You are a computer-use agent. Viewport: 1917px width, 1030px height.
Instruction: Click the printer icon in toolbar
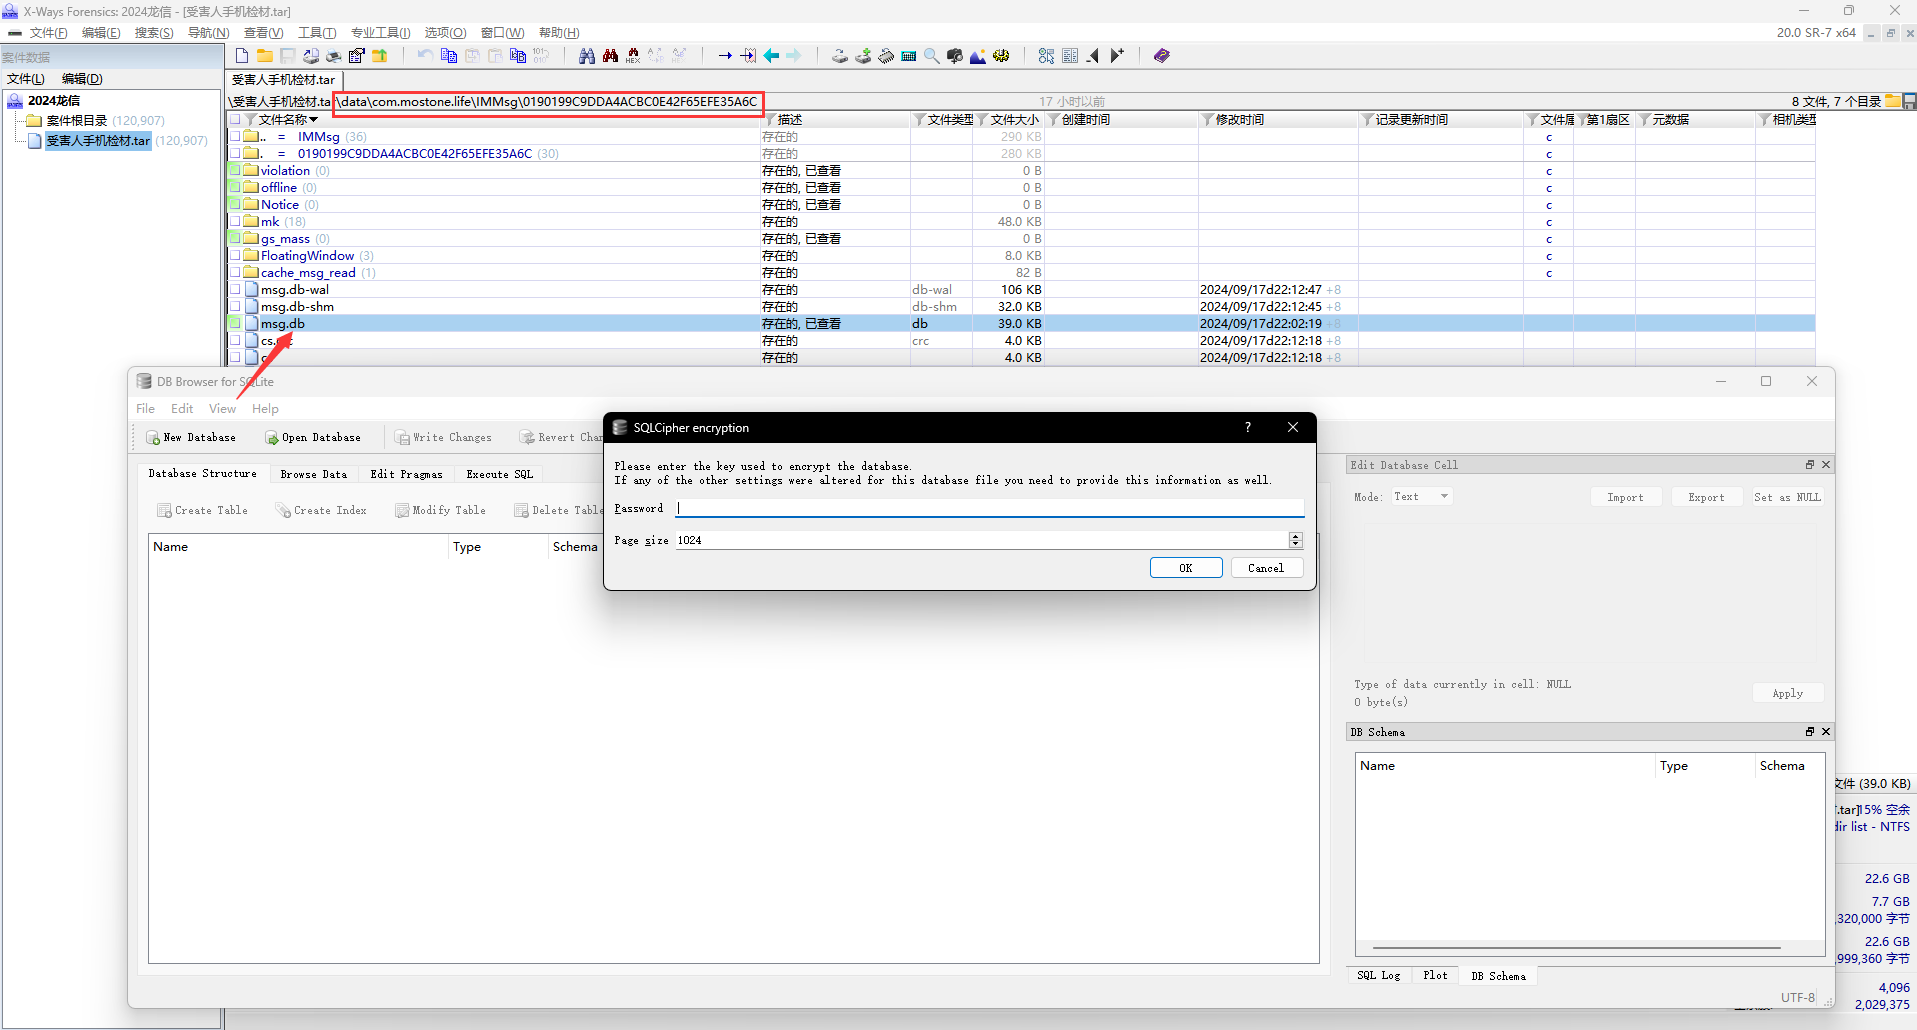pyautogui.click(x=334, y=56)
